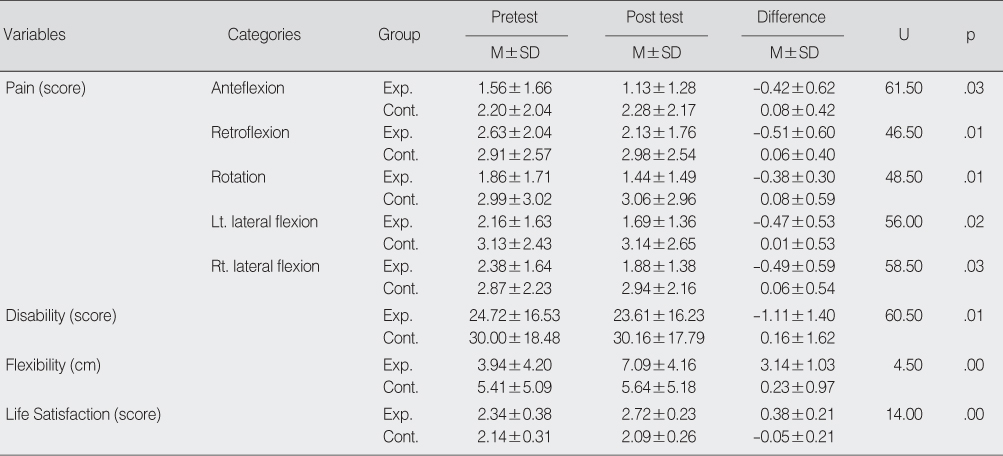Viewport: 1003px width, 456px height.
Task: Click the U column header
Action: coord(904,35)
